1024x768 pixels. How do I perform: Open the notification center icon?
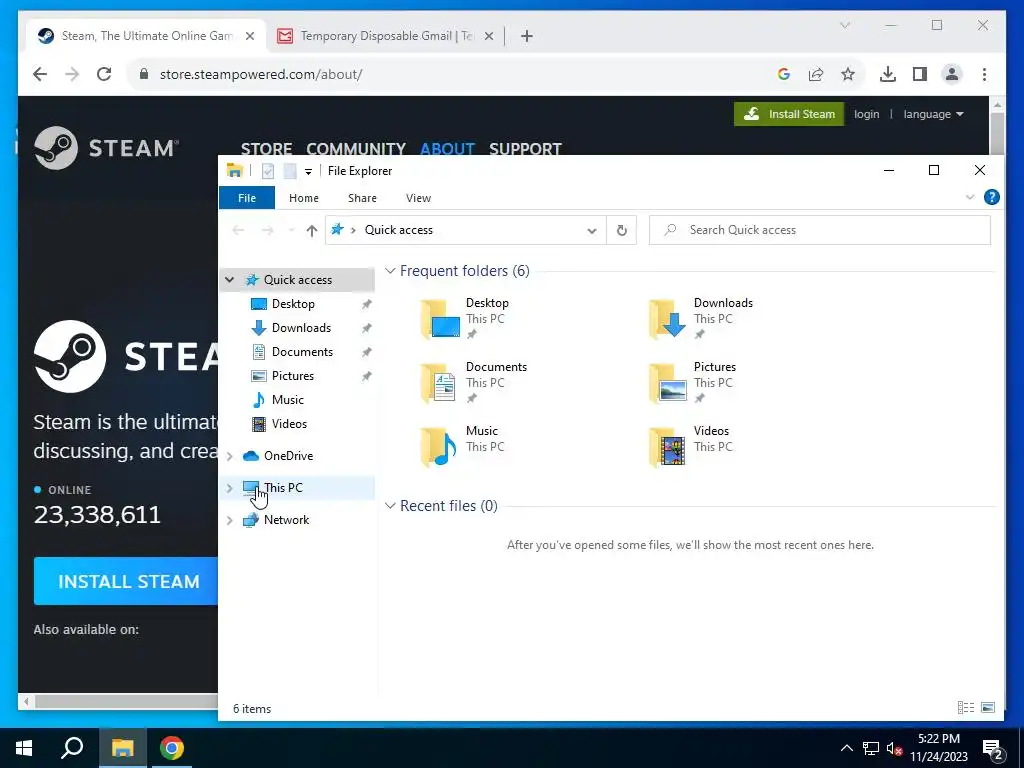click(x=993, y=748)
